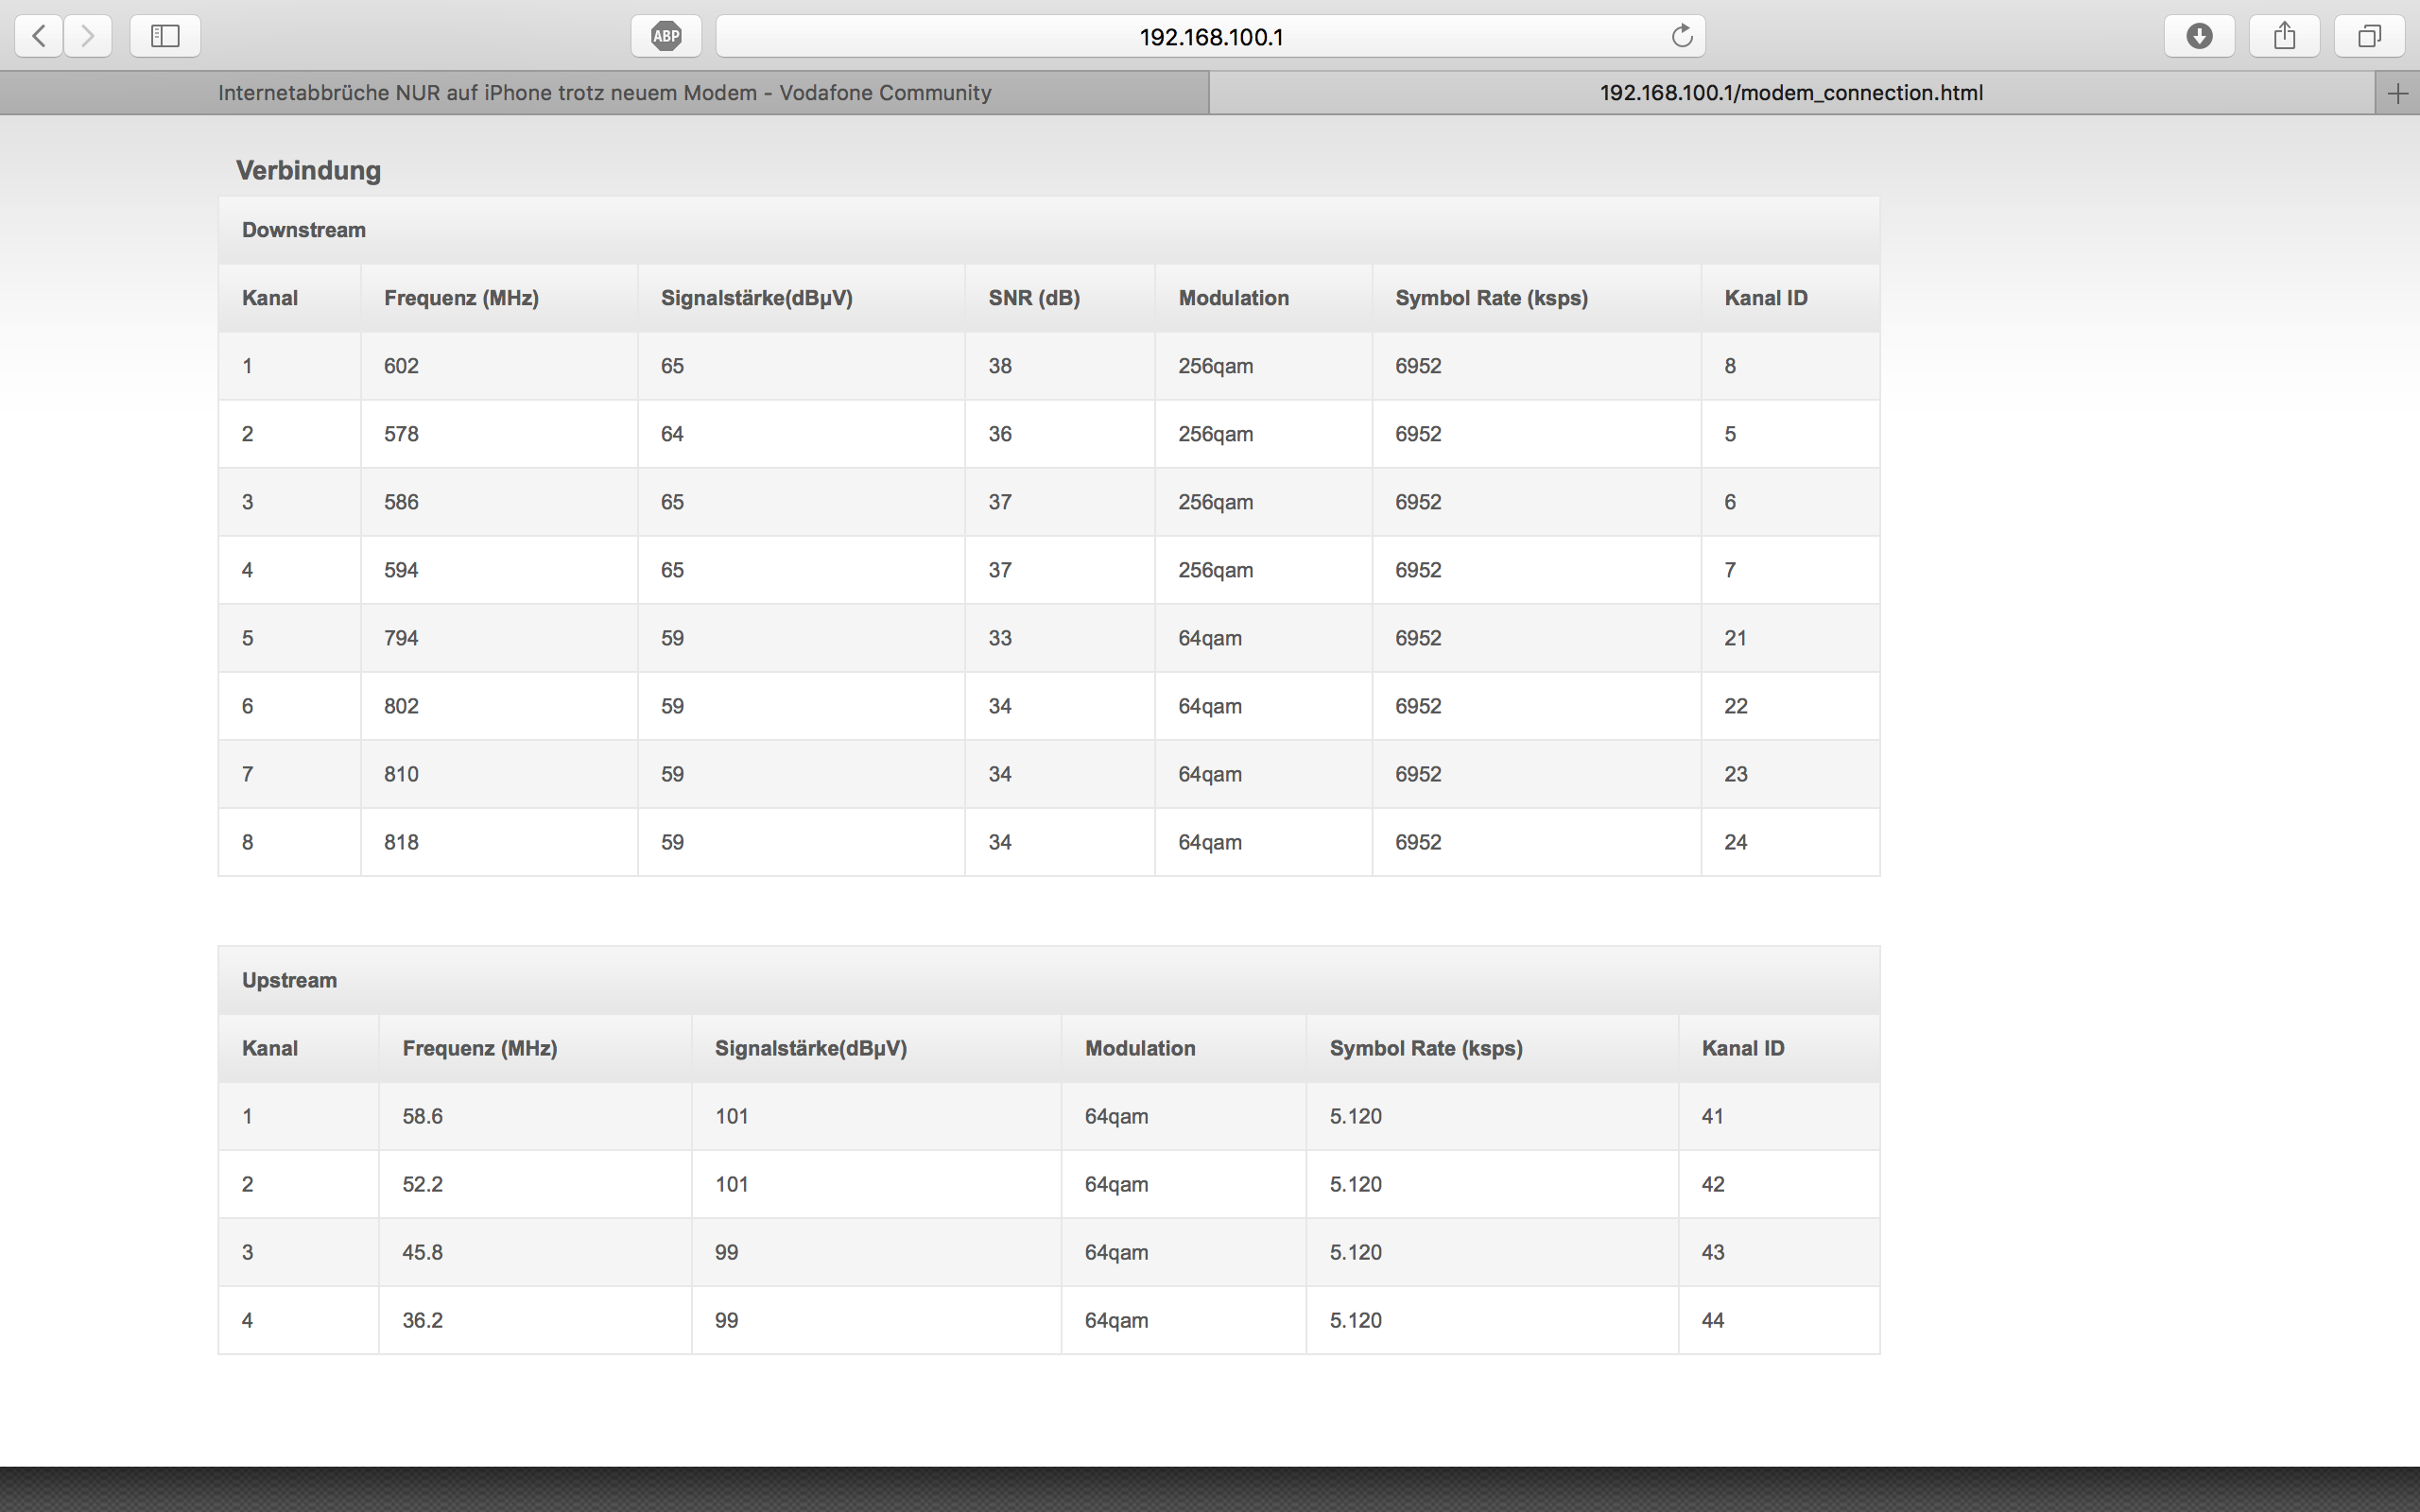Click the Downstream Kanal ID header
This screenshot has height=1512, width=2420.
(x=1765, y=298)
